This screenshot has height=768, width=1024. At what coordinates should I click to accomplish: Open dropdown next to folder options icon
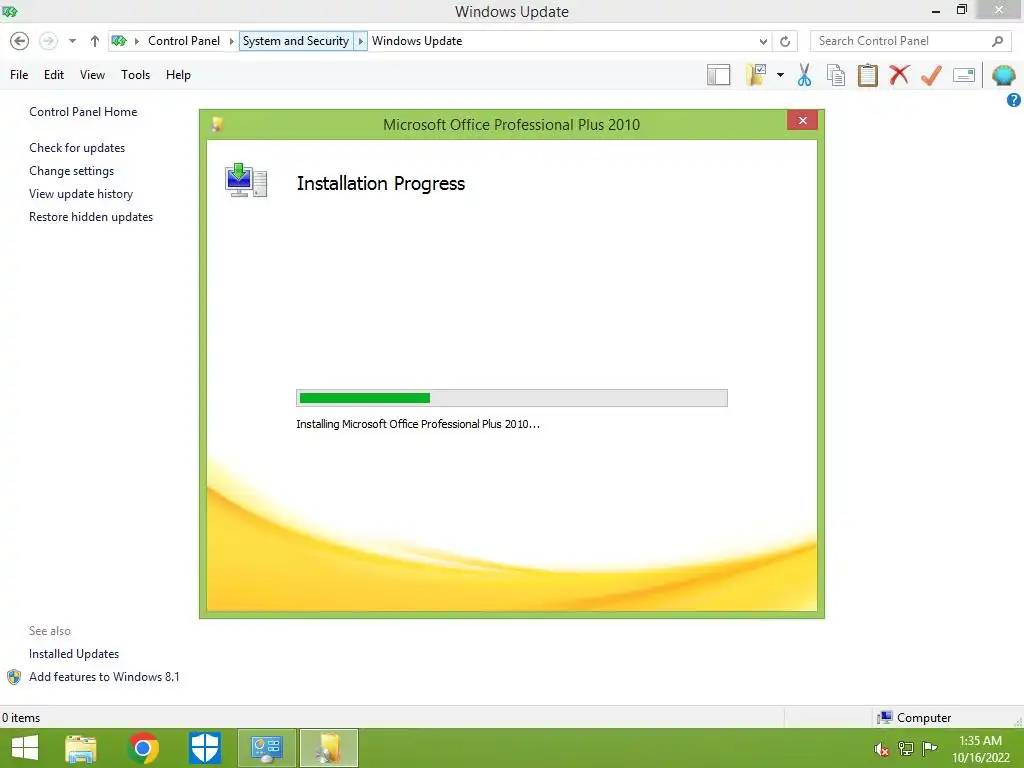click(x=780, y=75)
